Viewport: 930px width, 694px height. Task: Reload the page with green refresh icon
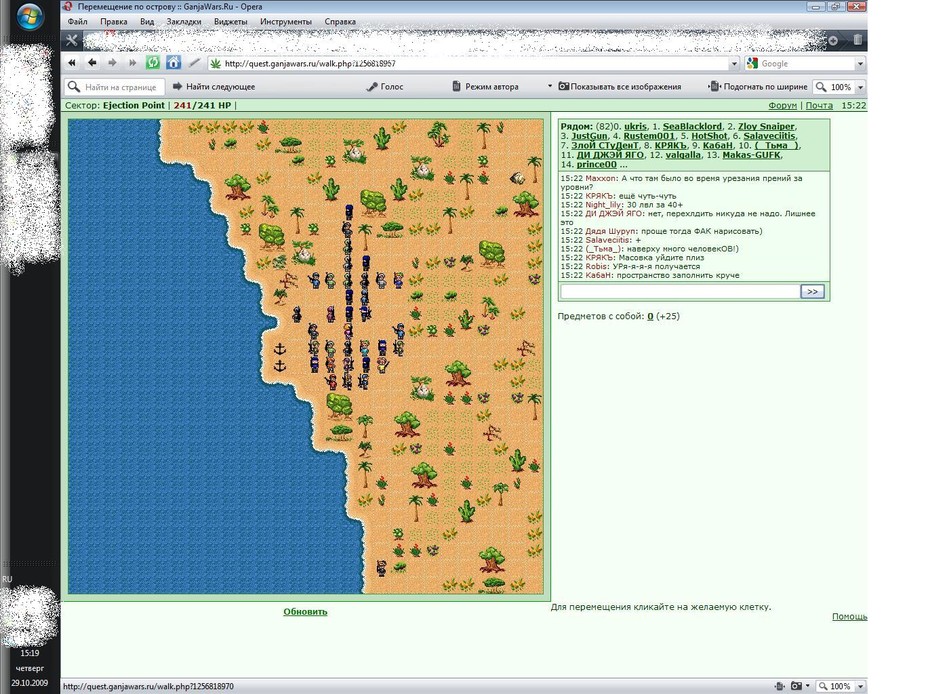click(x=153, y=63)
